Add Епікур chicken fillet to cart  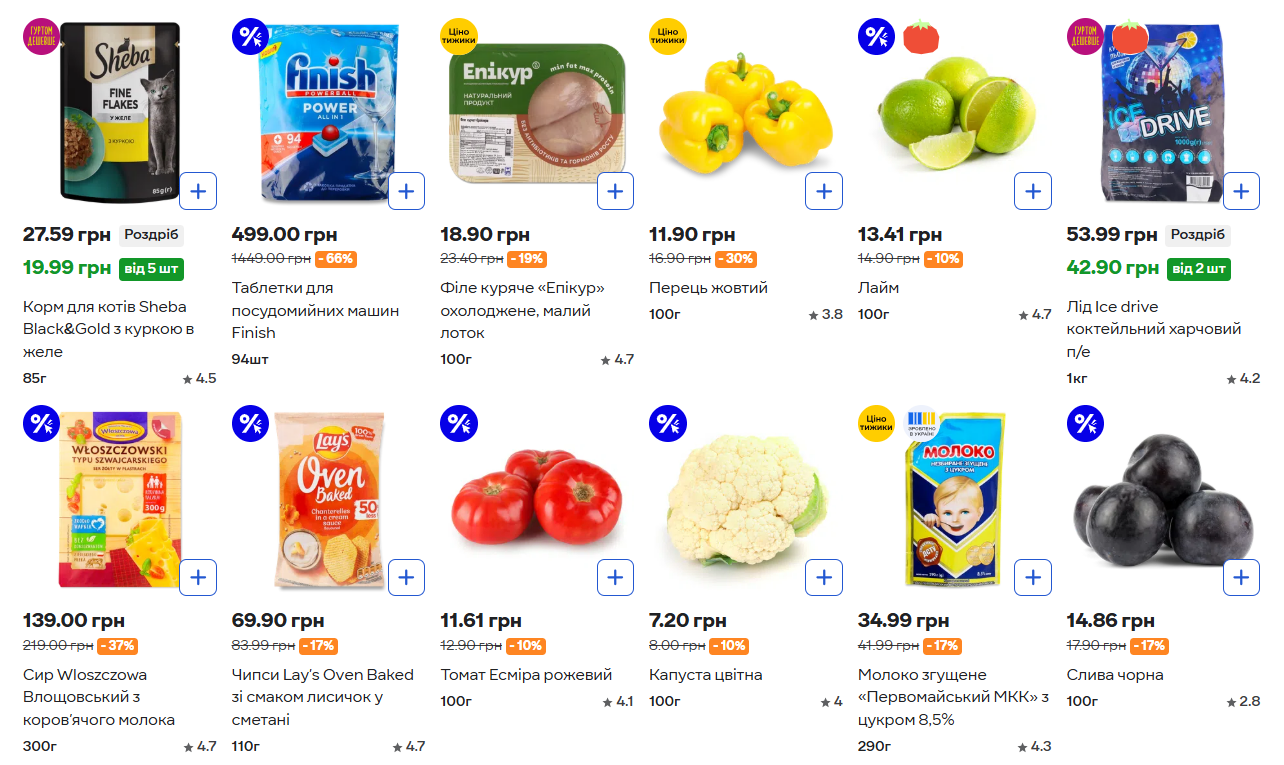pyautogui.click(x=615, y=191)
